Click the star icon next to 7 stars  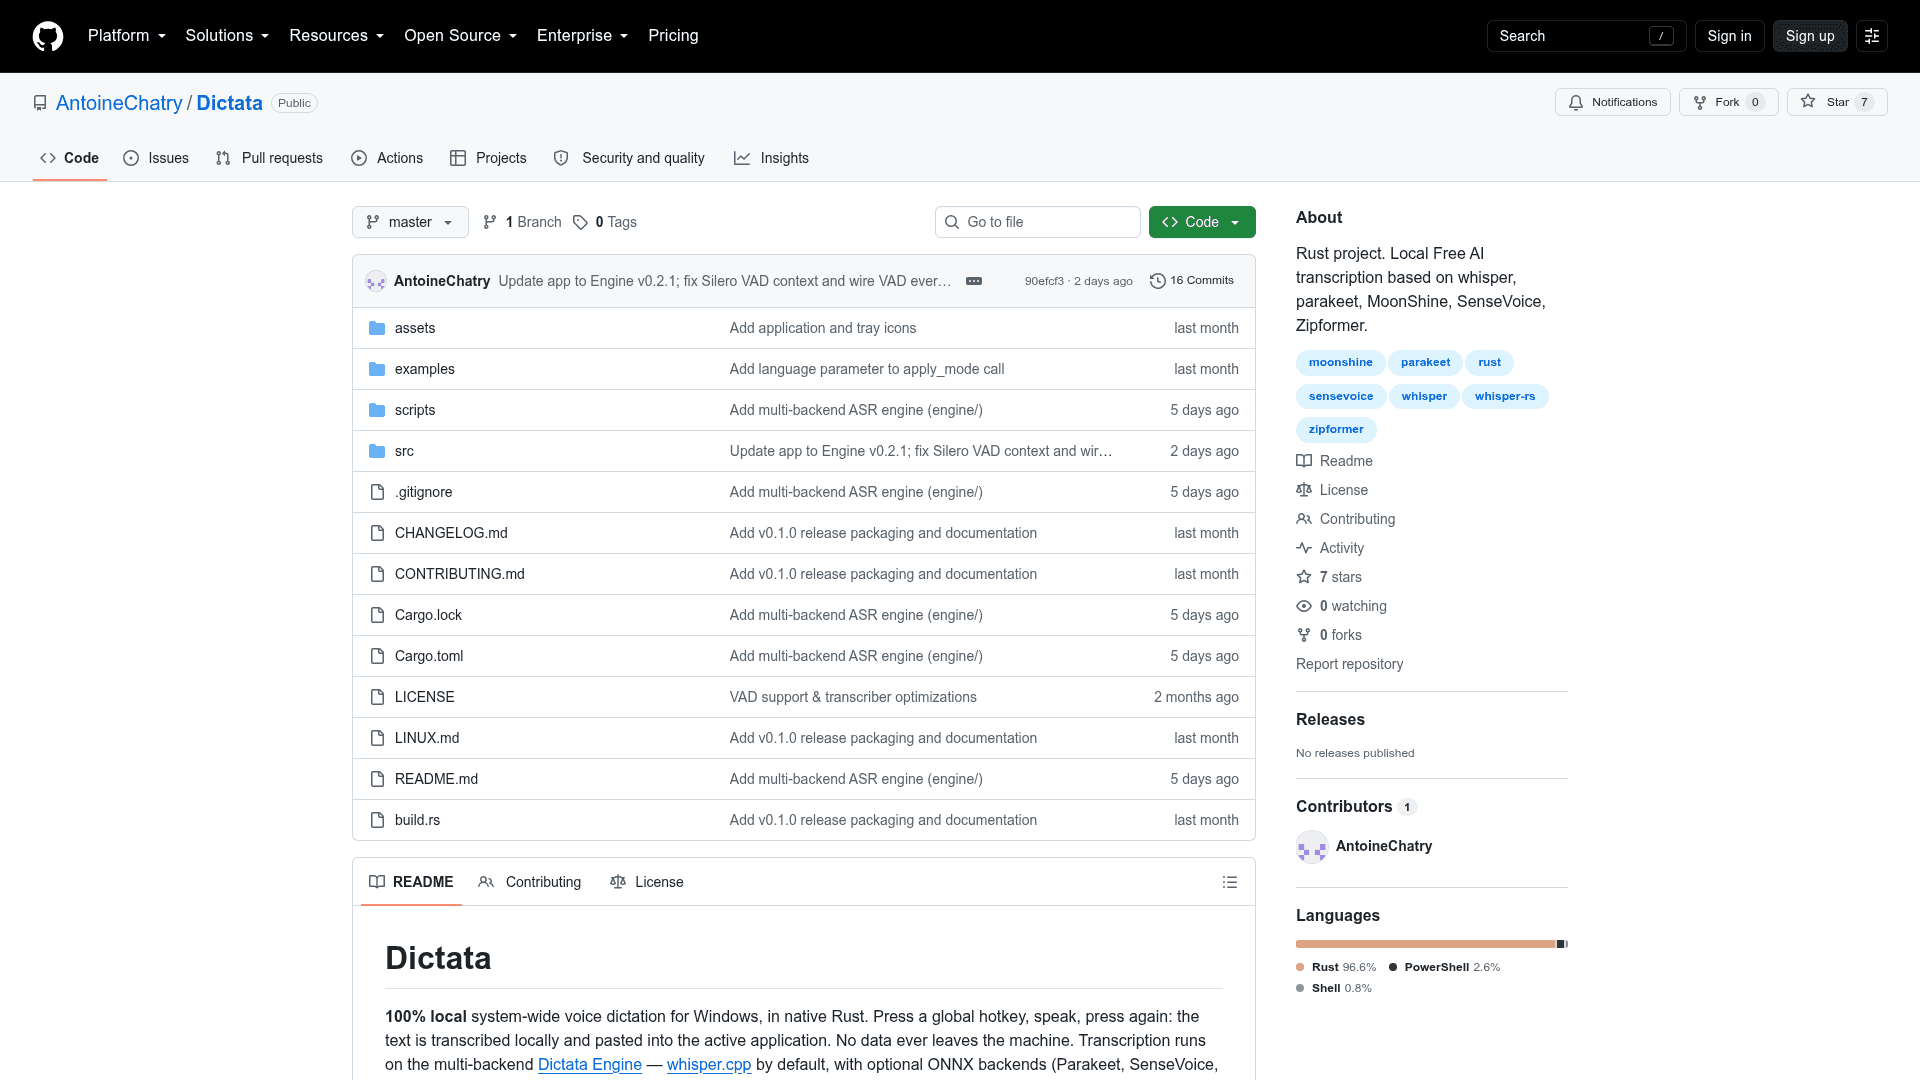[1304, 577]
